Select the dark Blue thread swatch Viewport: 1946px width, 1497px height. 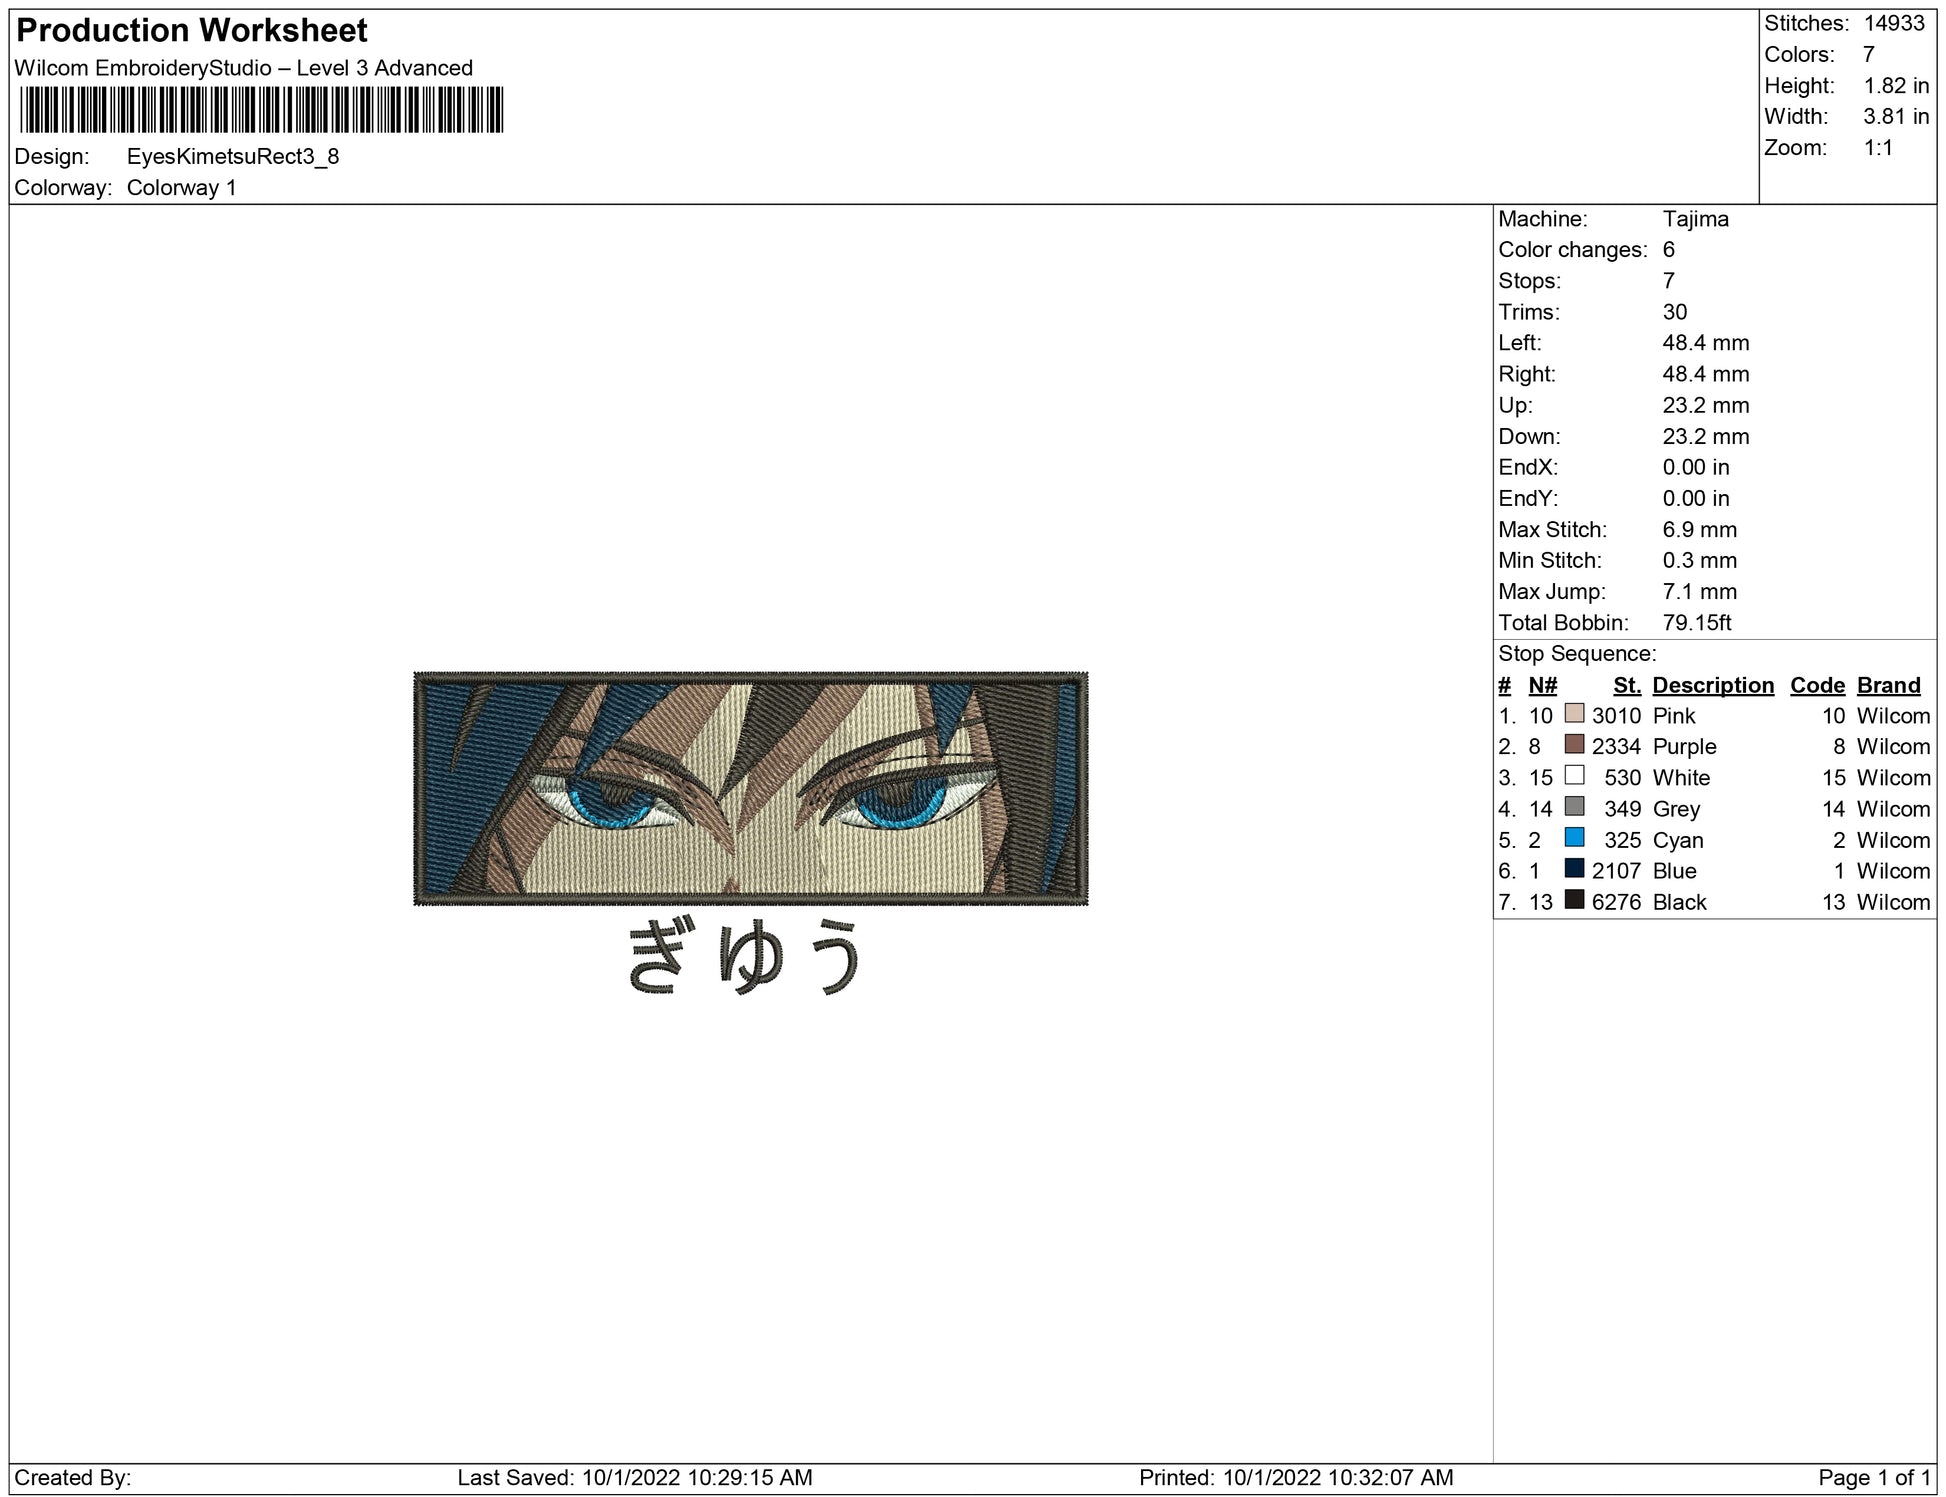click(x=1574, y=869)
